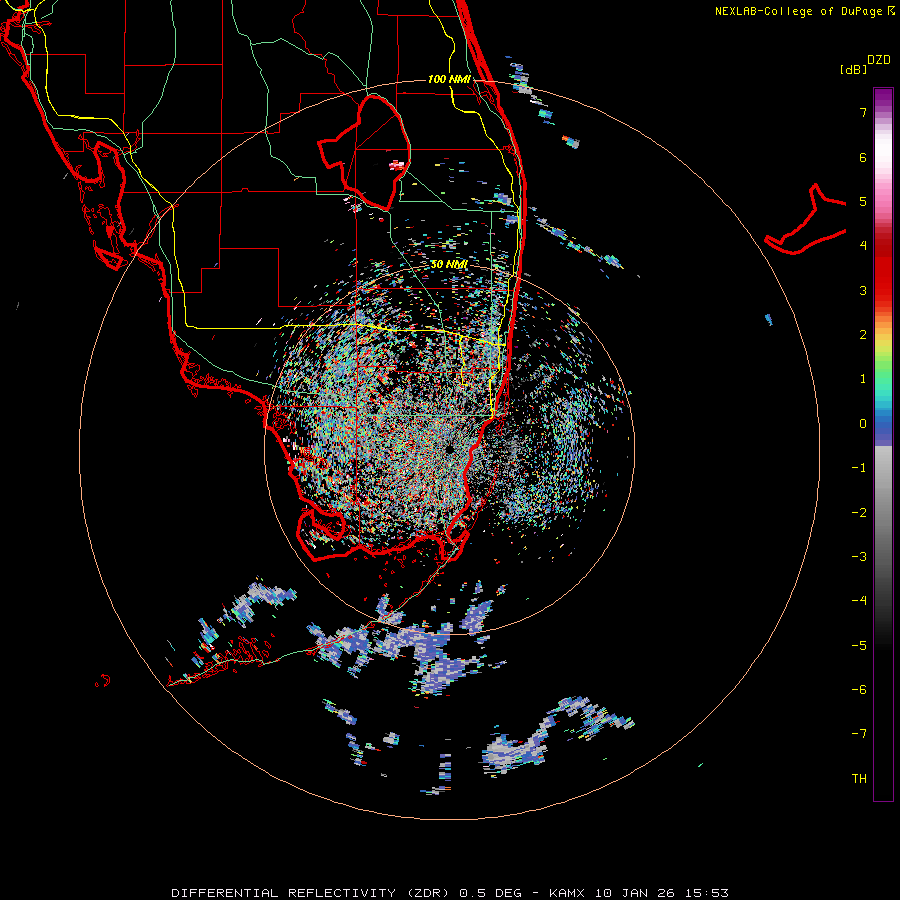Click the -3 value on color scale
The image size is (900, 900).
pos(859,557)
